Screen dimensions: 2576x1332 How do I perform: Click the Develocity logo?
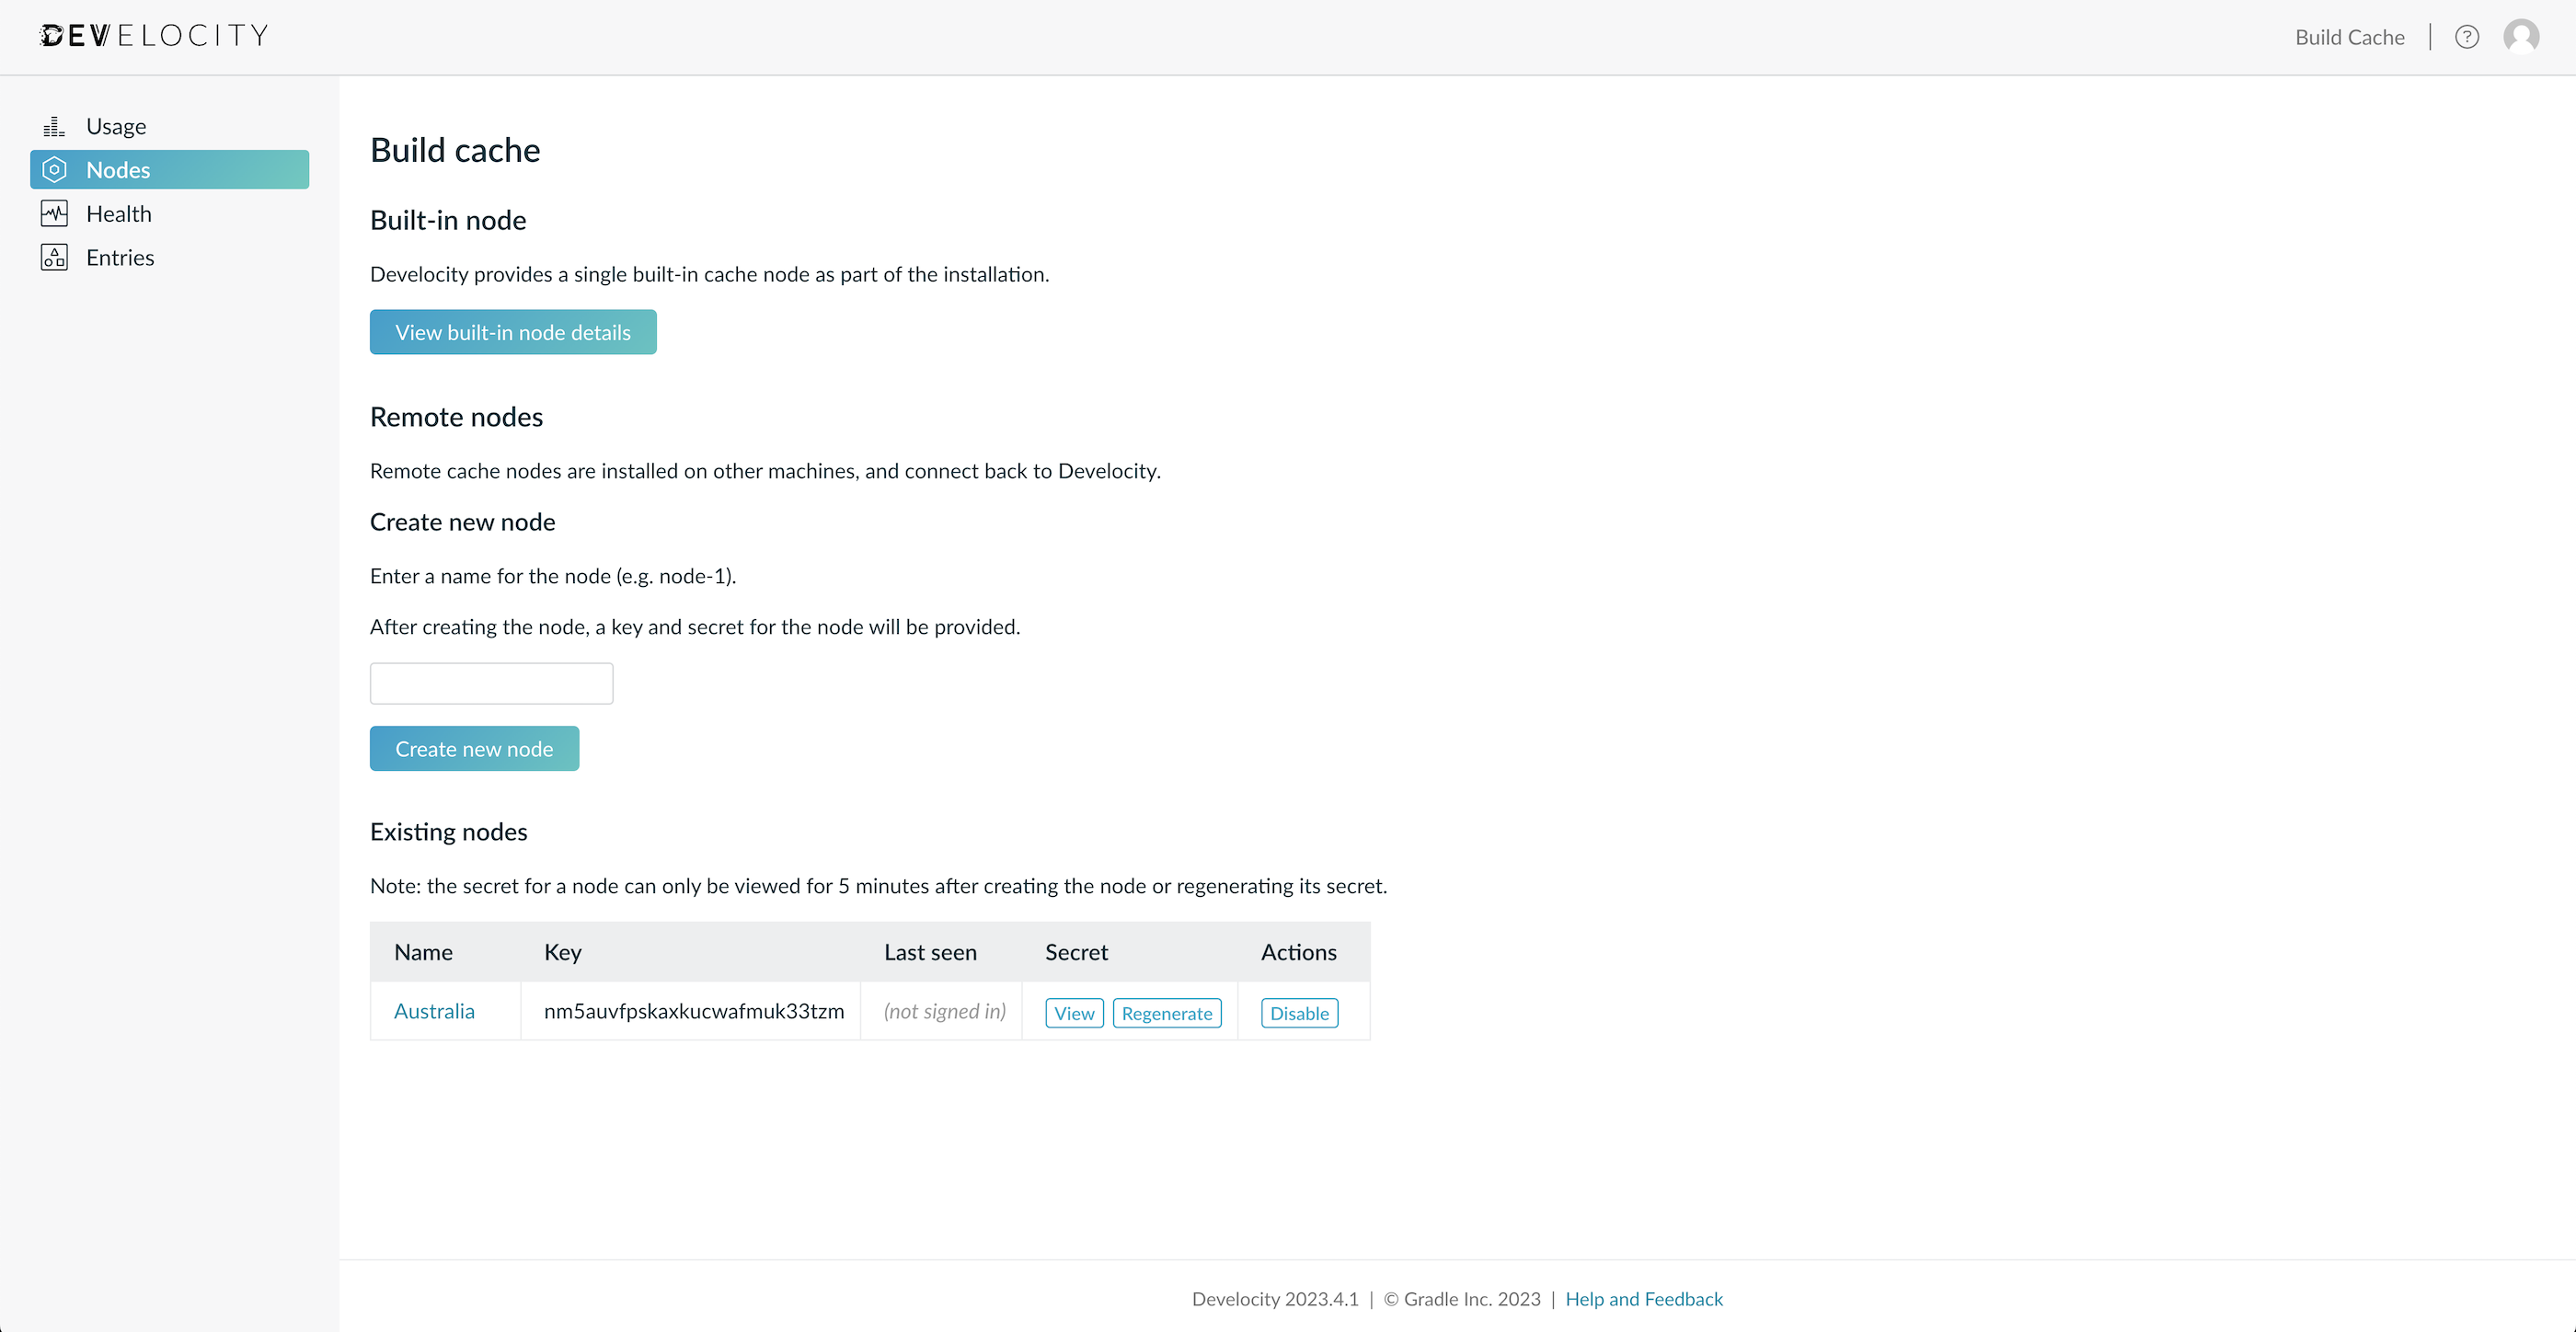154,36
